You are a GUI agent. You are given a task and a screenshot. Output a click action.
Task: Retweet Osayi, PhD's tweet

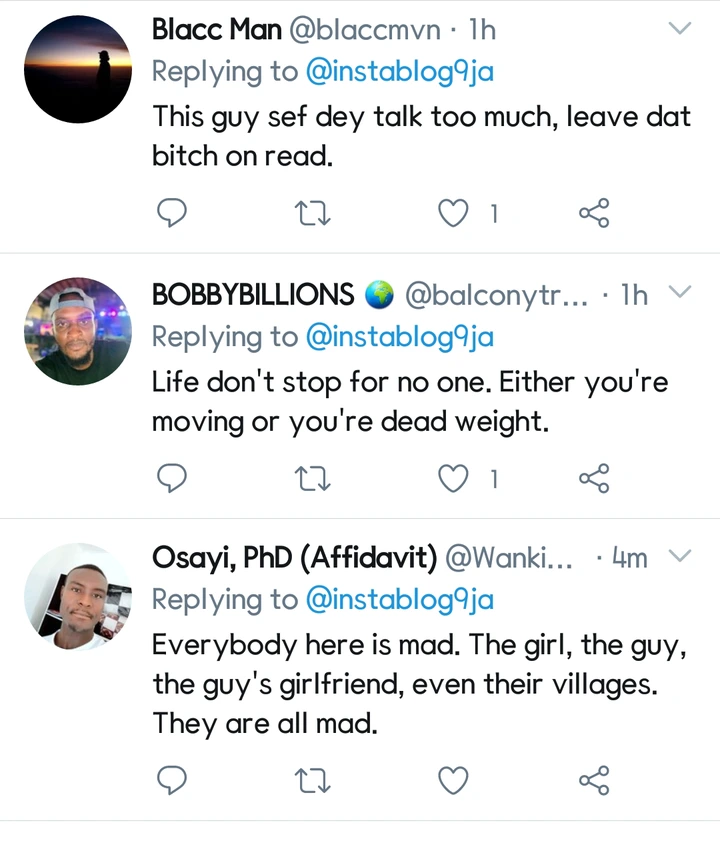tap(315, 779)
